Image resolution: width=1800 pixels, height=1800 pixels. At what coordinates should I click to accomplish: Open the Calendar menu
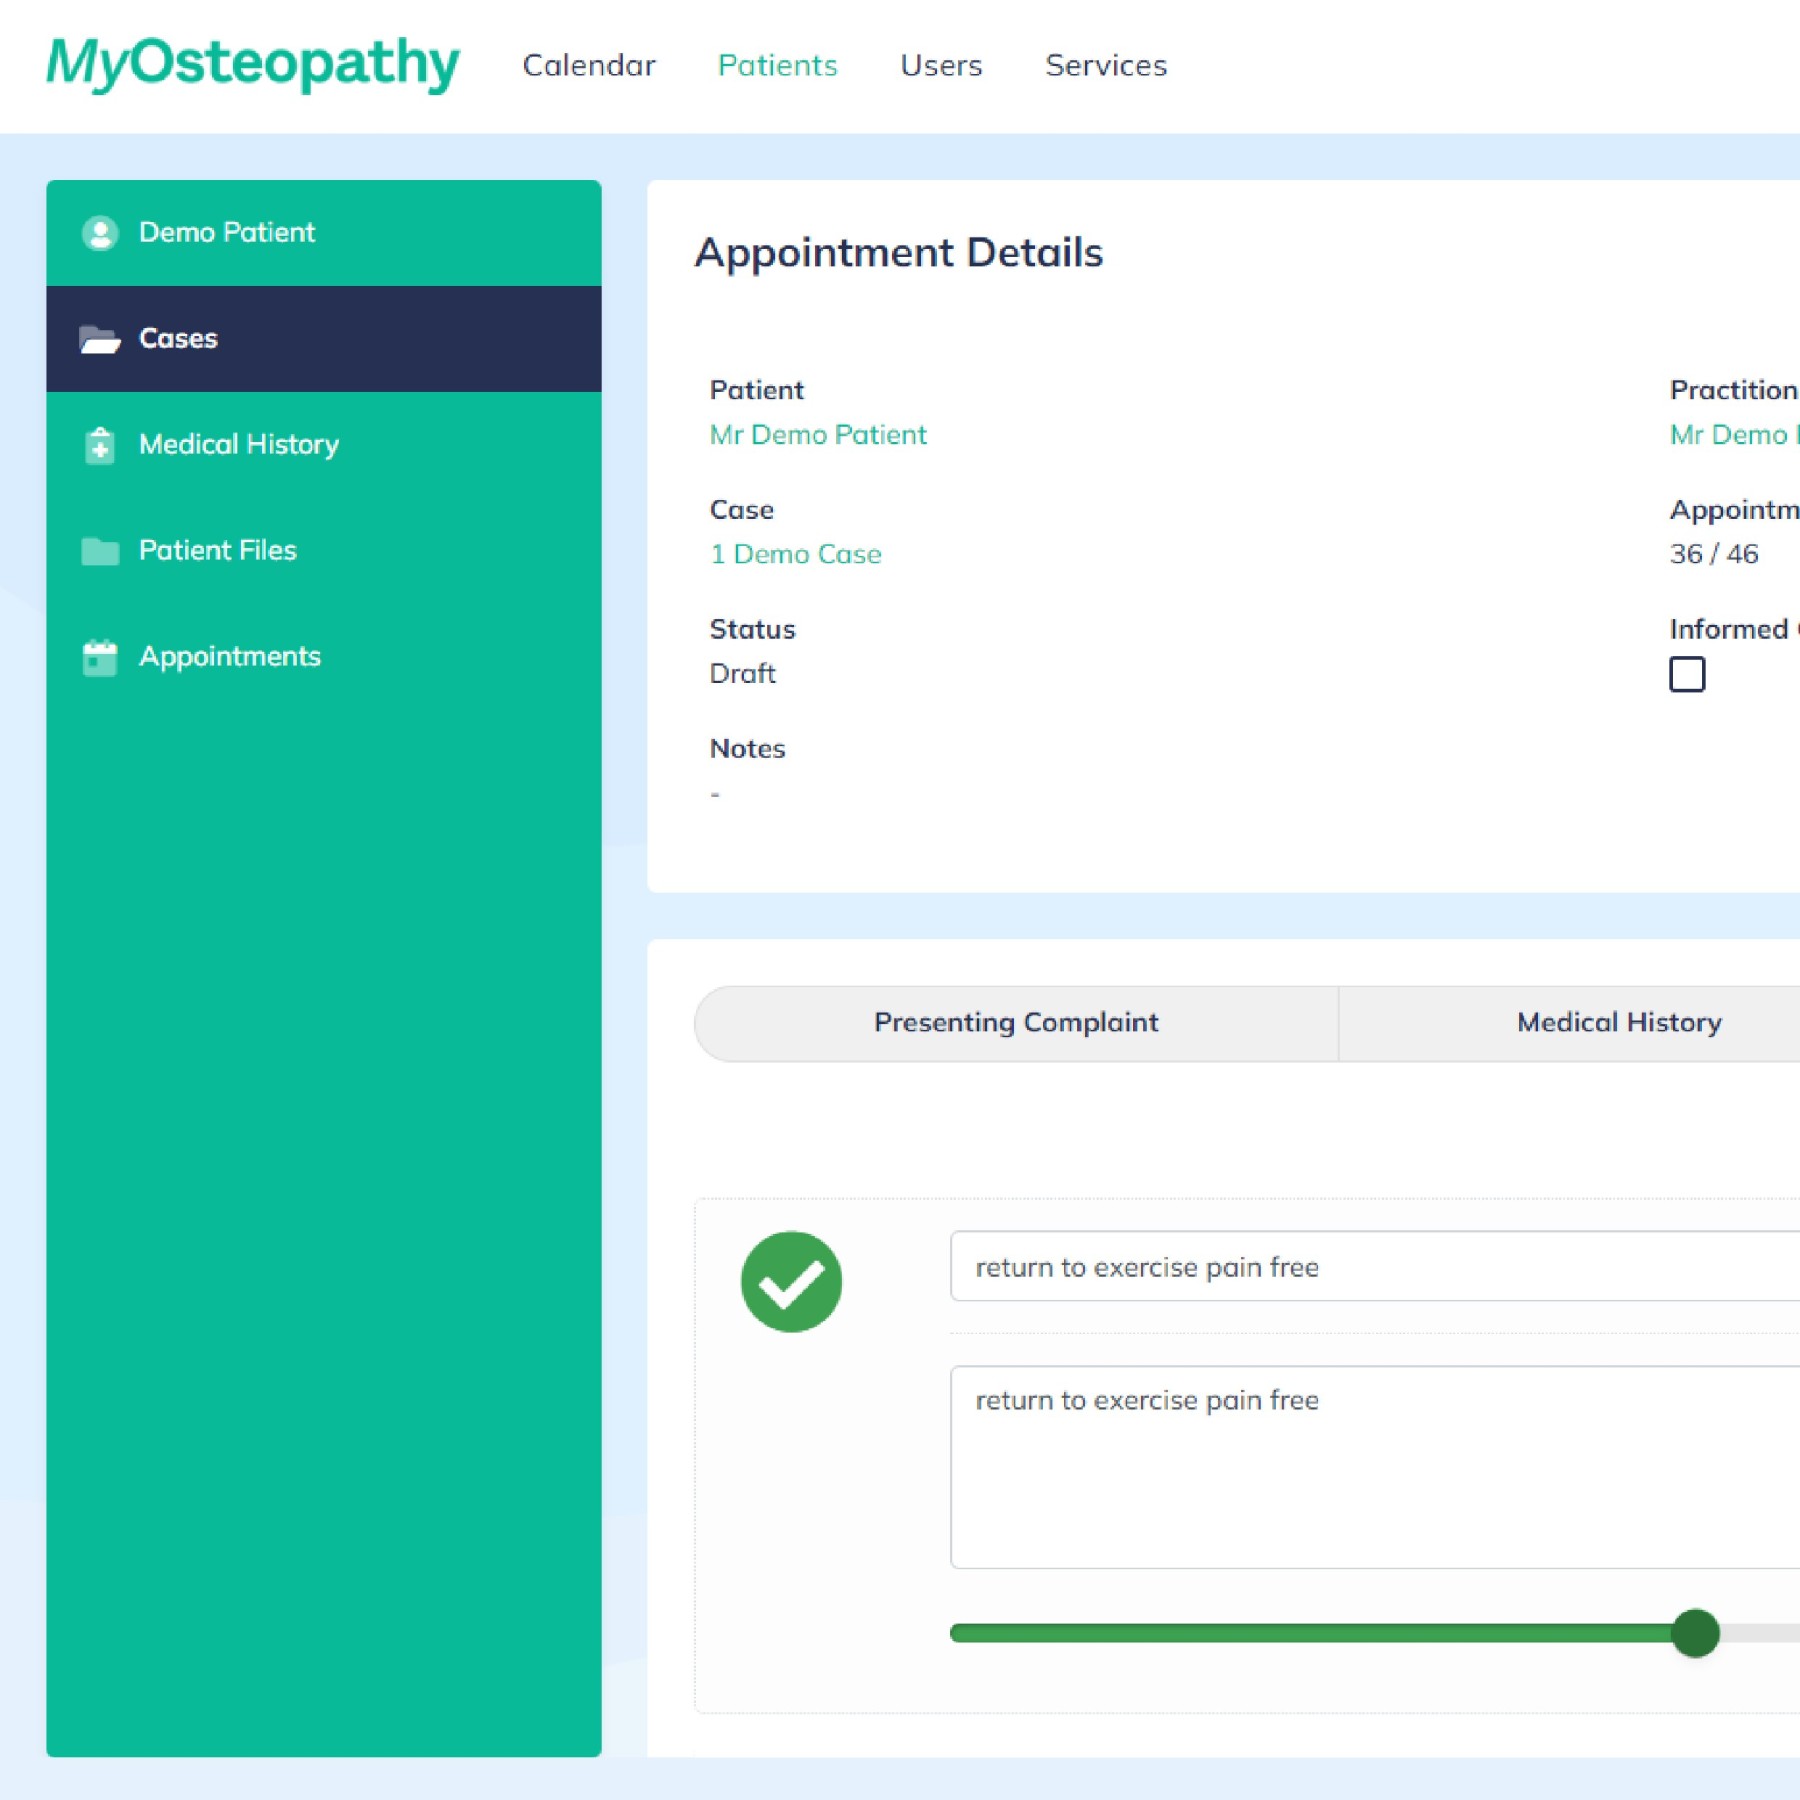589,65
